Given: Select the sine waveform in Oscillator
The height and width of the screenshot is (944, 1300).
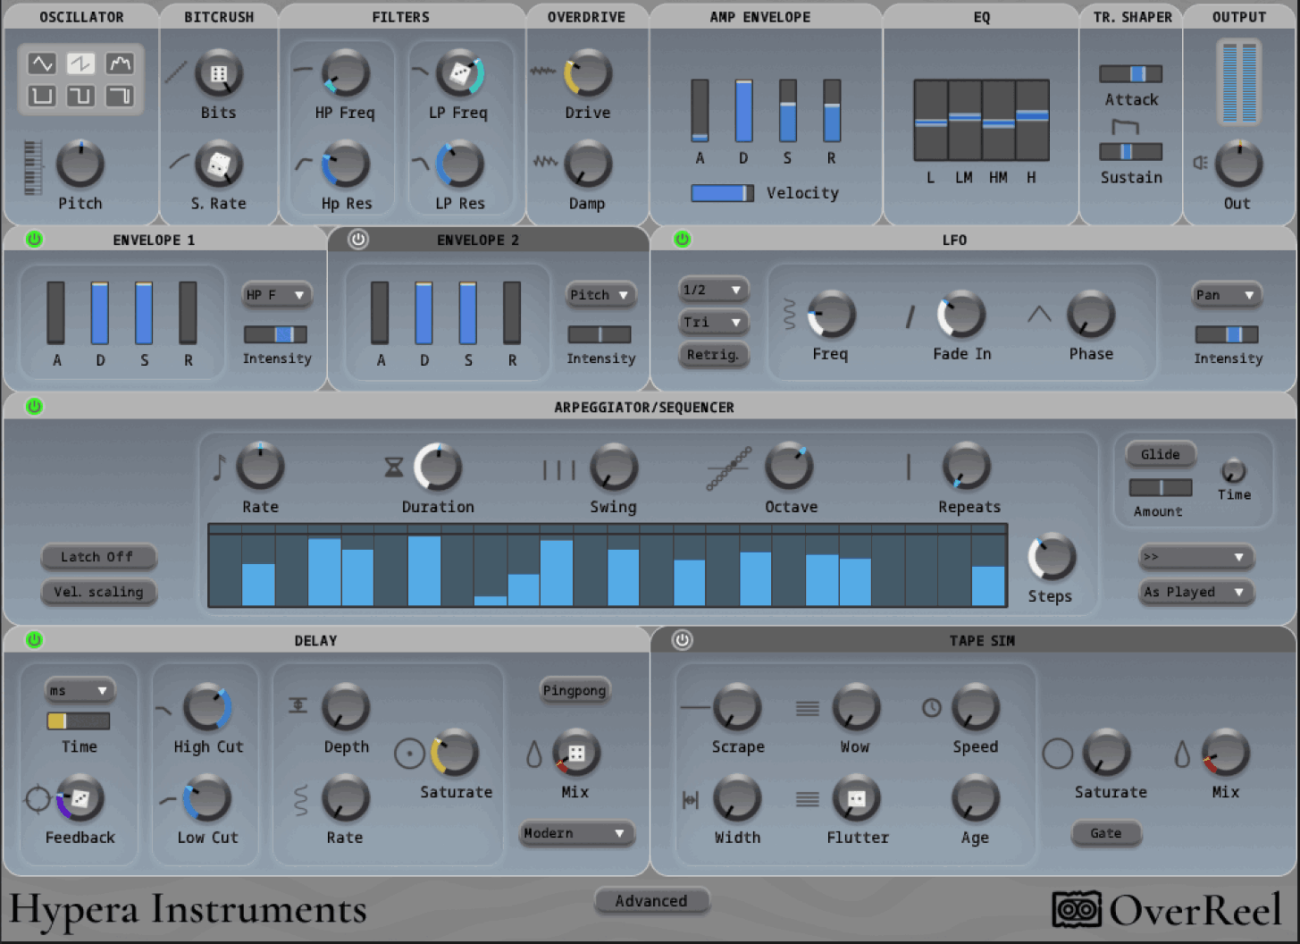Looking at the screenshot, I should click(x=42, y=64).
